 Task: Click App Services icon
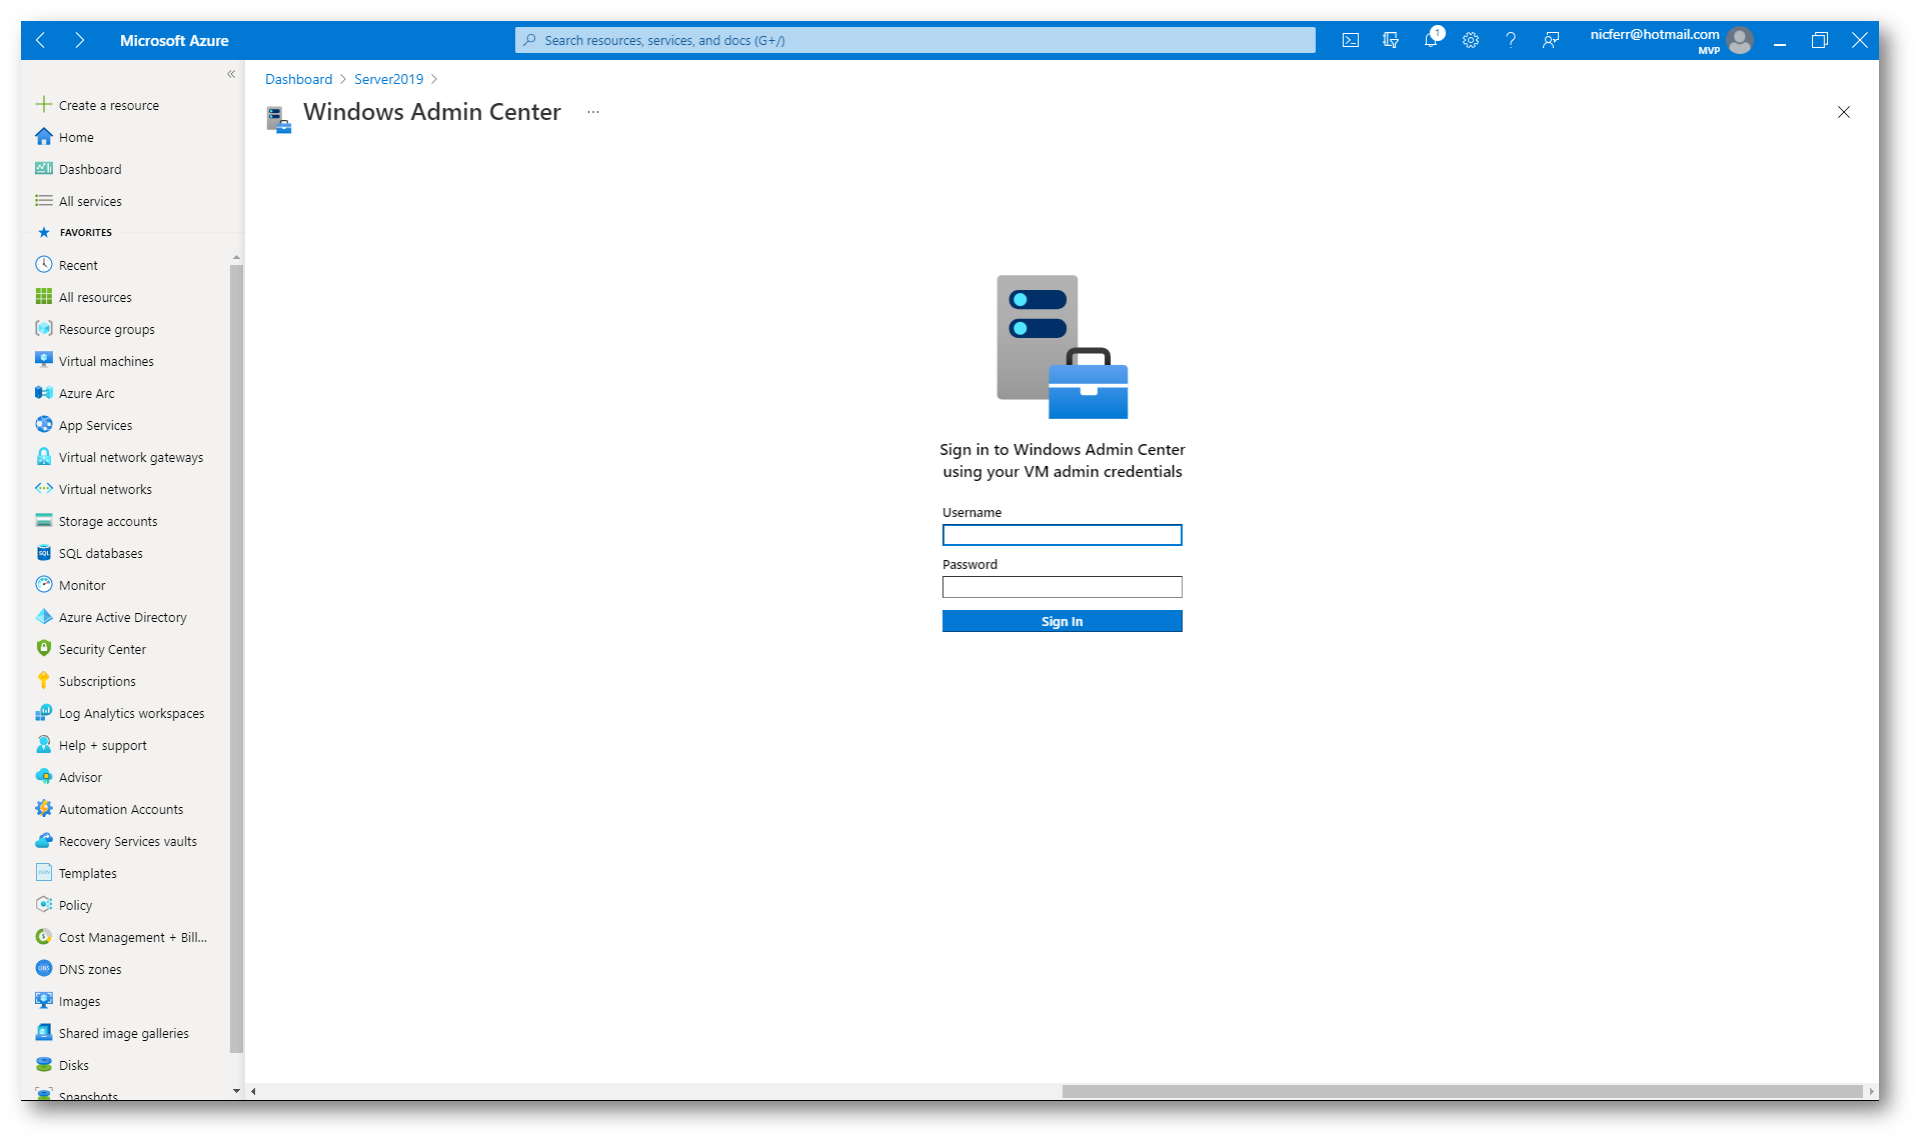pos(44,425)
